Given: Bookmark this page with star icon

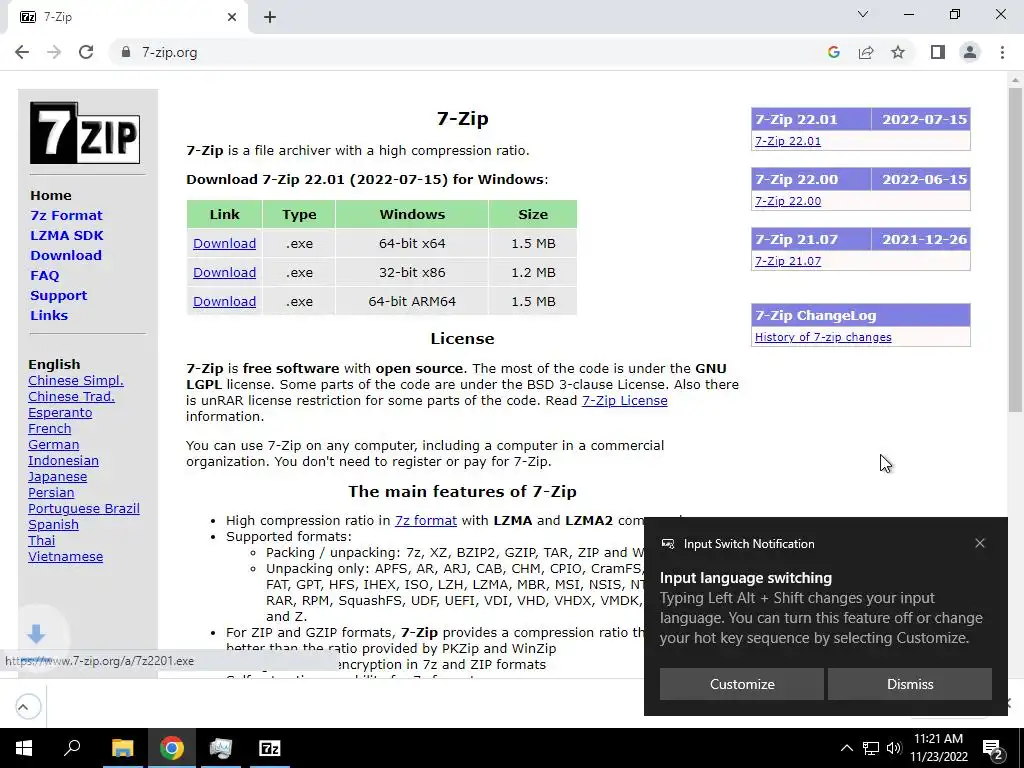Looking at the screenshot, I should pos(898,52).
